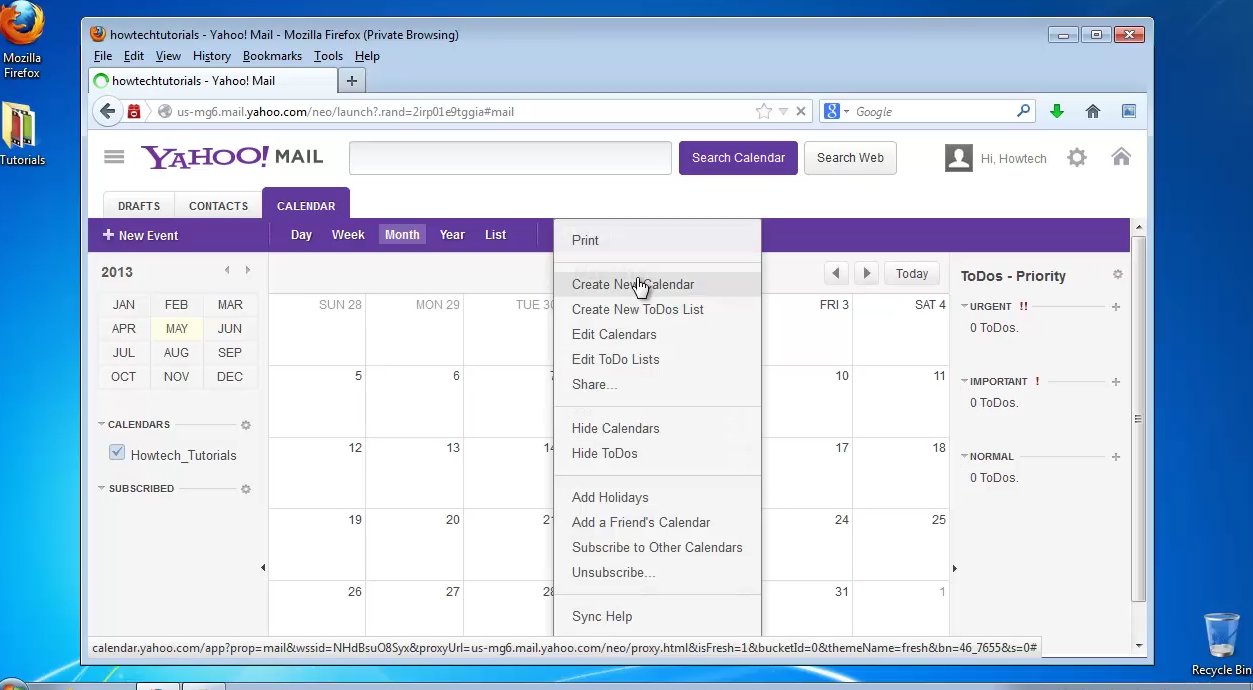Collapse the Normal ToDos group
1253x690 pixels.
[965, 456]
